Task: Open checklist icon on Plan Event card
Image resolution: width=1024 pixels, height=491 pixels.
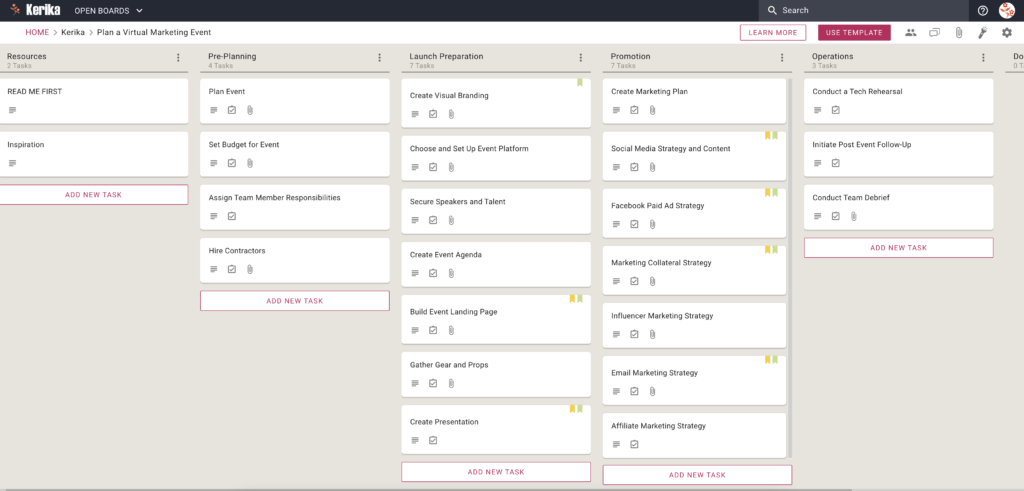Action: click(232, 110)
